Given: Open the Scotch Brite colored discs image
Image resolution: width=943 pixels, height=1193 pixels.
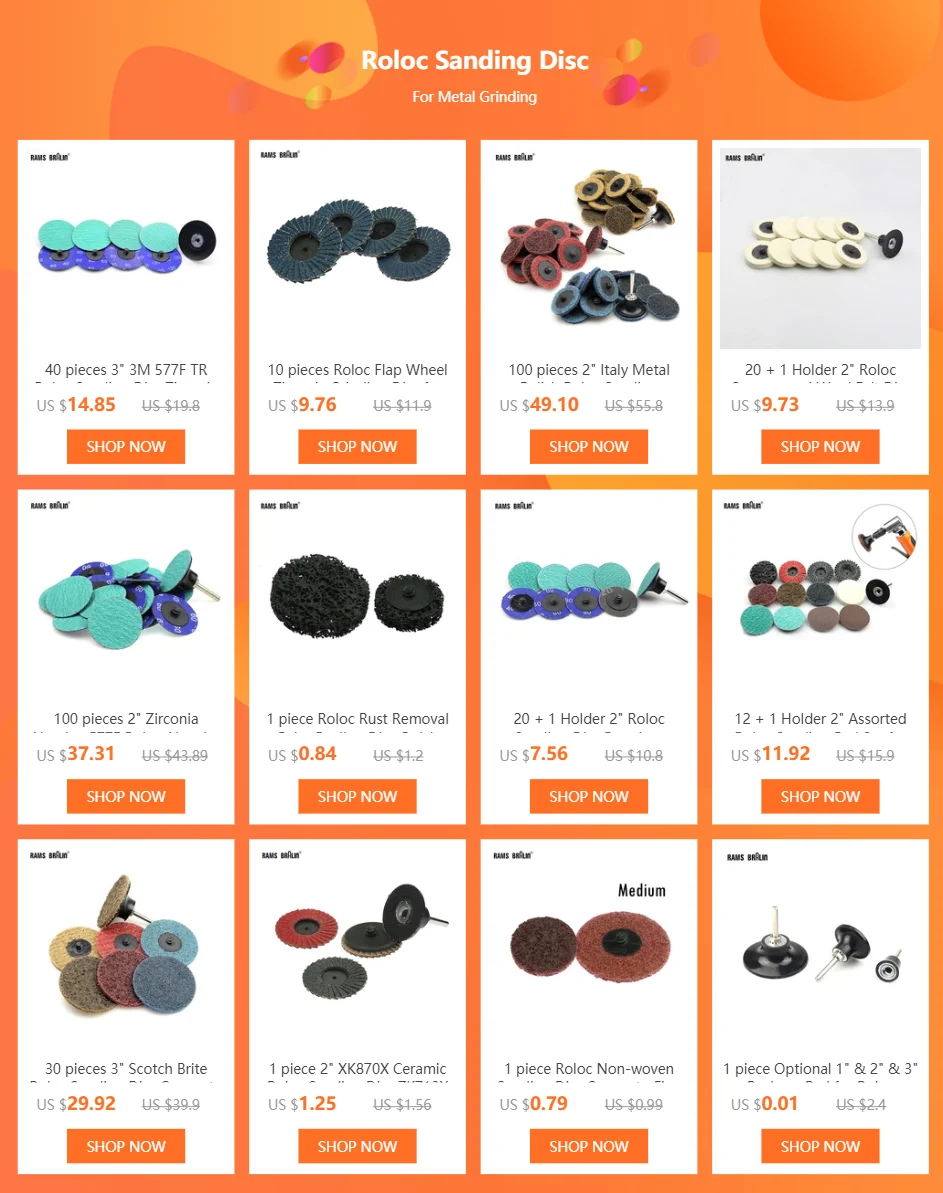Looking at the screenshot, I should coord(126,948).
